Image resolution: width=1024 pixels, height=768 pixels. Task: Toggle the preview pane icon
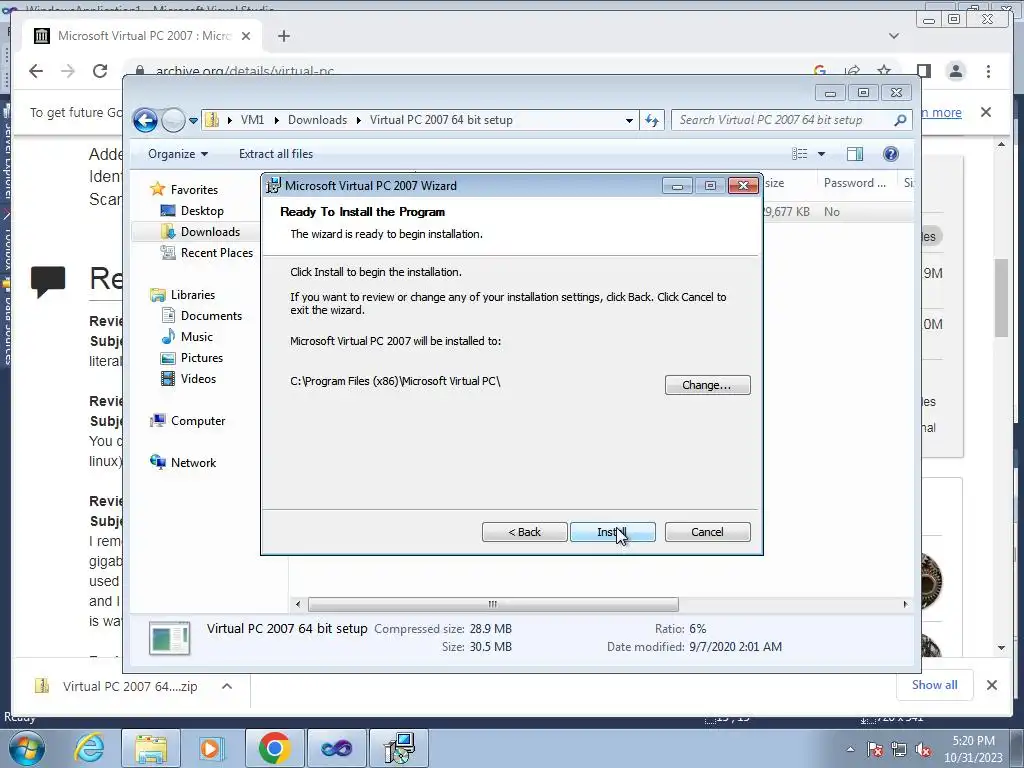point(855,154)
